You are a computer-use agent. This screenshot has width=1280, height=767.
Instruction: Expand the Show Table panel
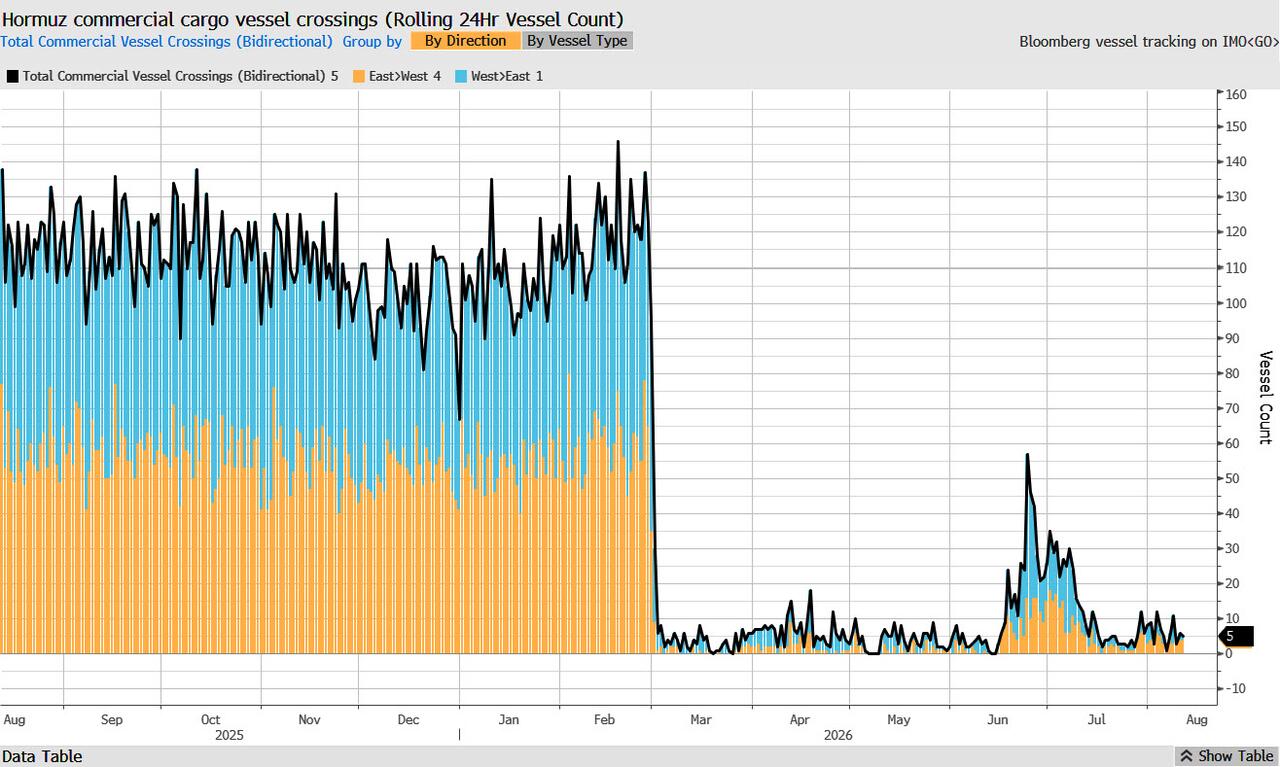(1226, 756)
